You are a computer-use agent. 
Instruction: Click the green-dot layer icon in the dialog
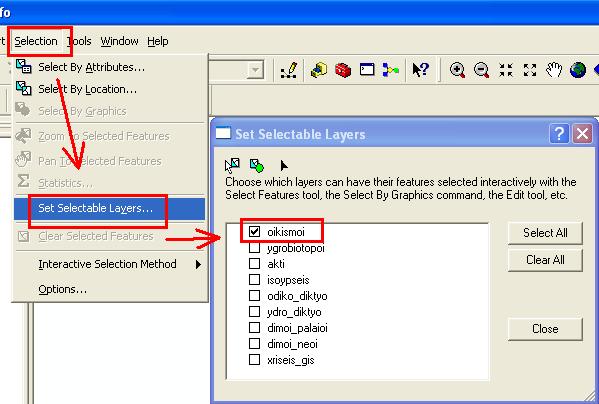[257, 165]
